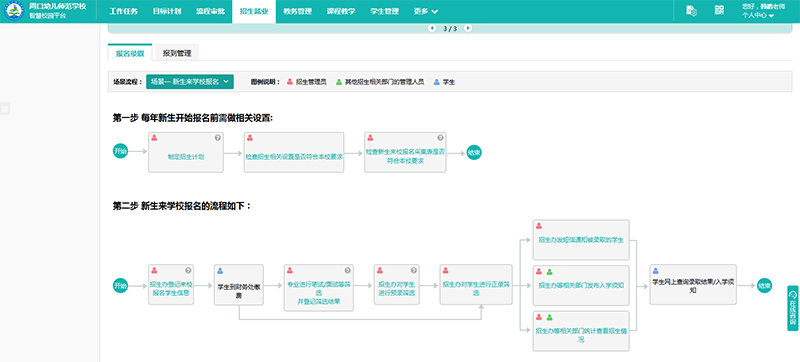The height and width of the screenshot is (362, 800).
Task: Open the 教务管理 menu
Action: (x=297, y=11)
